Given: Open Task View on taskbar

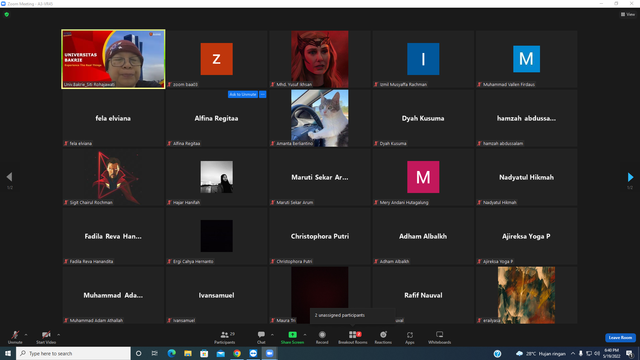Looking at the screenshot, I should (x=155, y=353).
